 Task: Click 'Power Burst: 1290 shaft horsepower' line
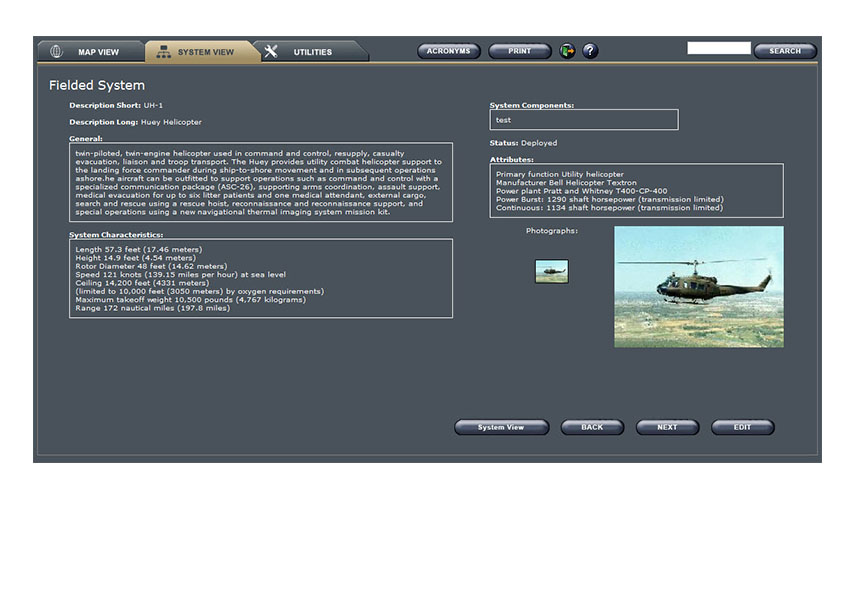[x=610, y=199]
